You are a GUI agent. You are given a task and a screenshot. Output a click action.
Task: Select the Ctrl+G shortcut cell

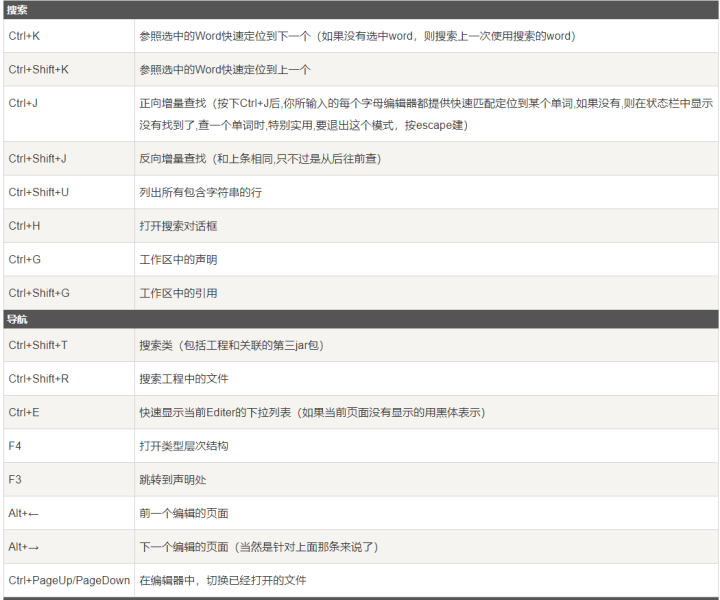coord(69,259)
